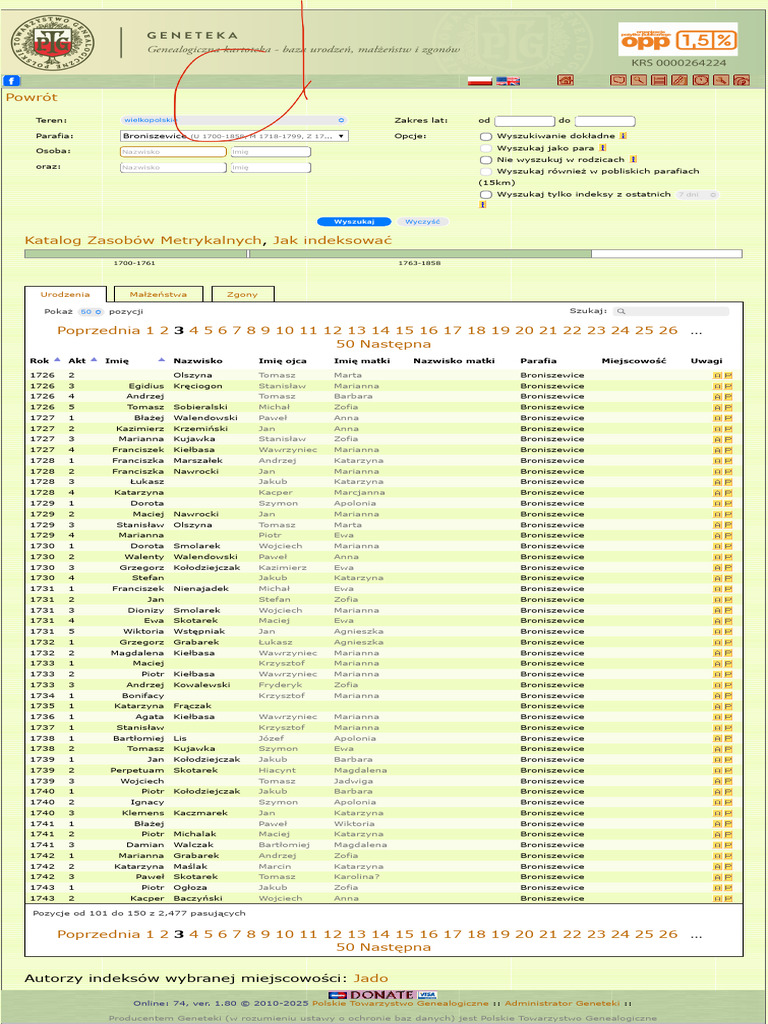Open the Poland map icon in the toolbar
This screenshot has width=768, height=1024.
(618, 80)
